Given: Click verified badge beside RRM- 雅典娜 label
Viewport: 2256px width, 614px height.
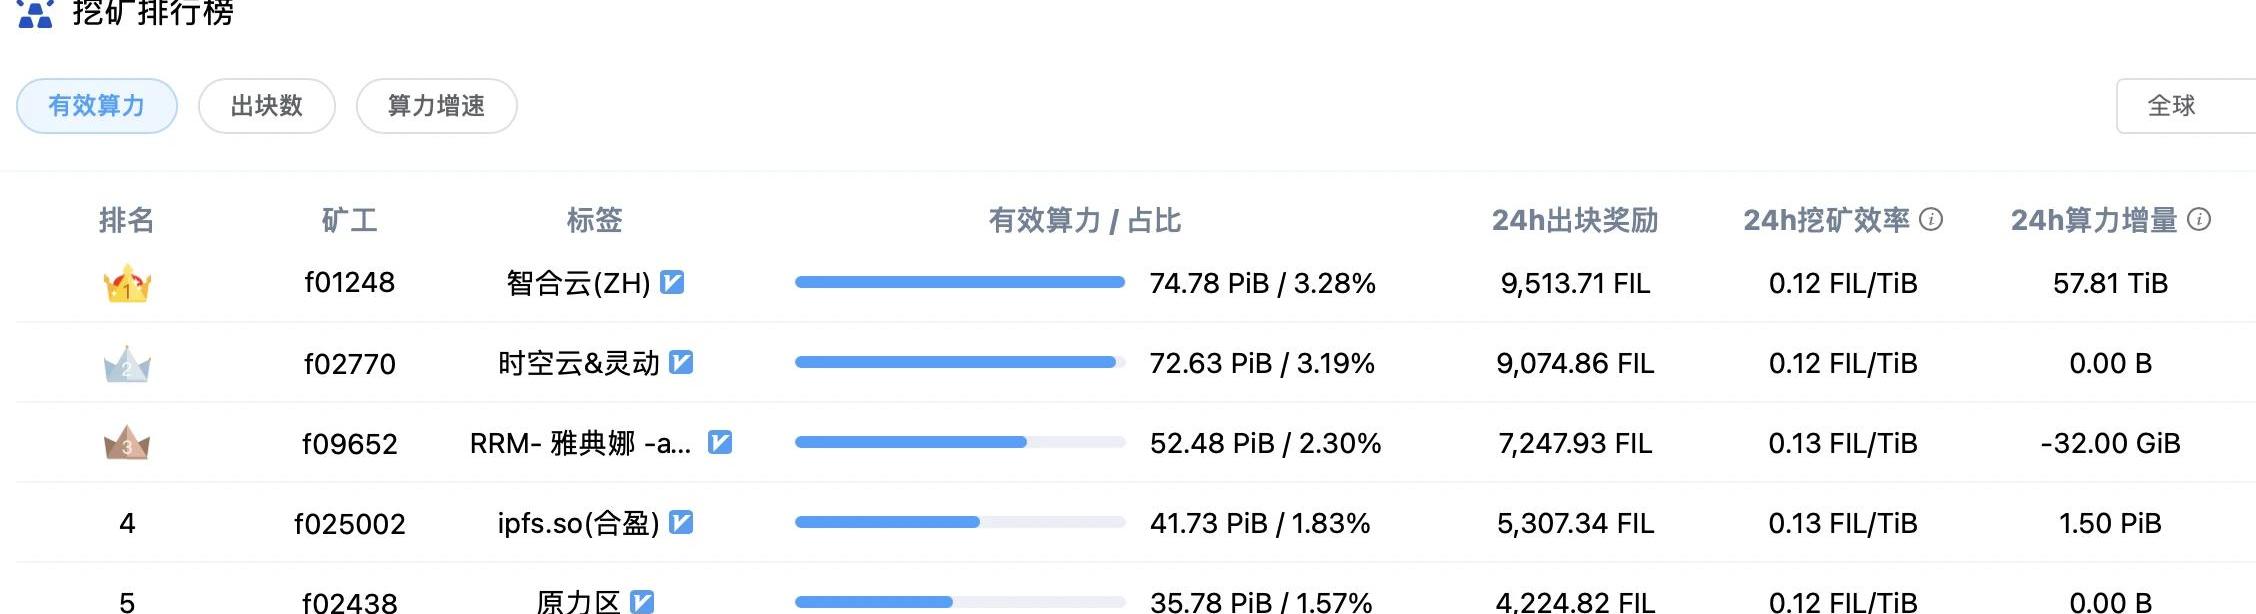Looking at the screenshot, I should (720, 442).
